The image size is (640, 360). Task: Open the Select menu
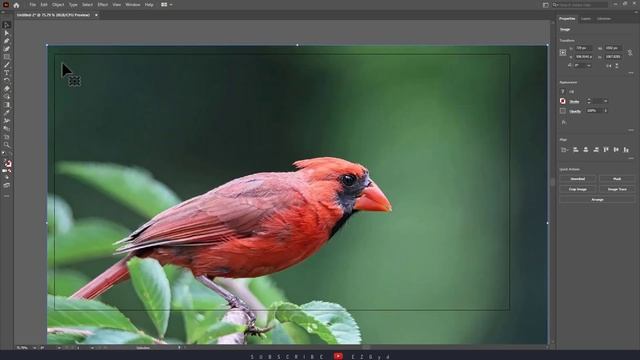[x=87, y=5]
